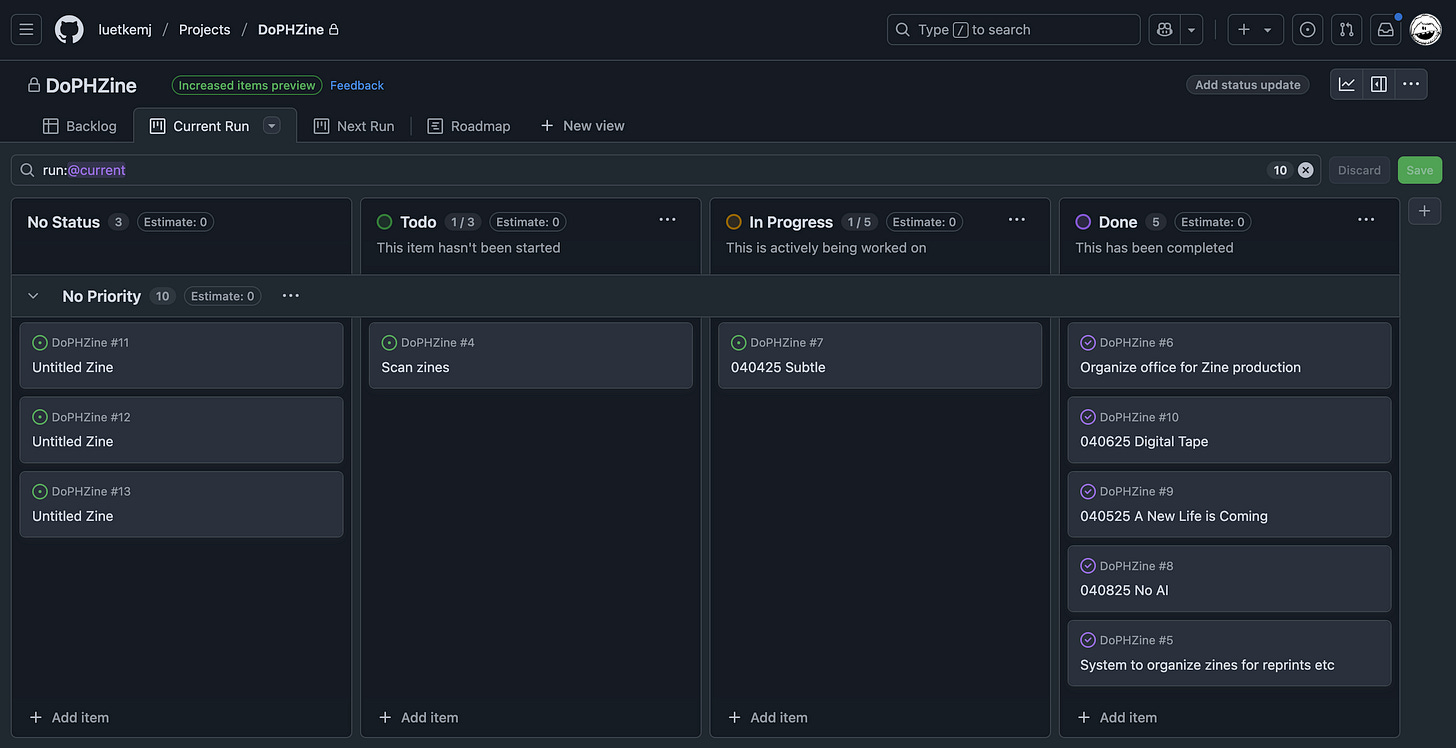Click open issue icon on DoPHZine #11
The width and height of the screenshot is (1456, 748).
[x=40, y=343]
